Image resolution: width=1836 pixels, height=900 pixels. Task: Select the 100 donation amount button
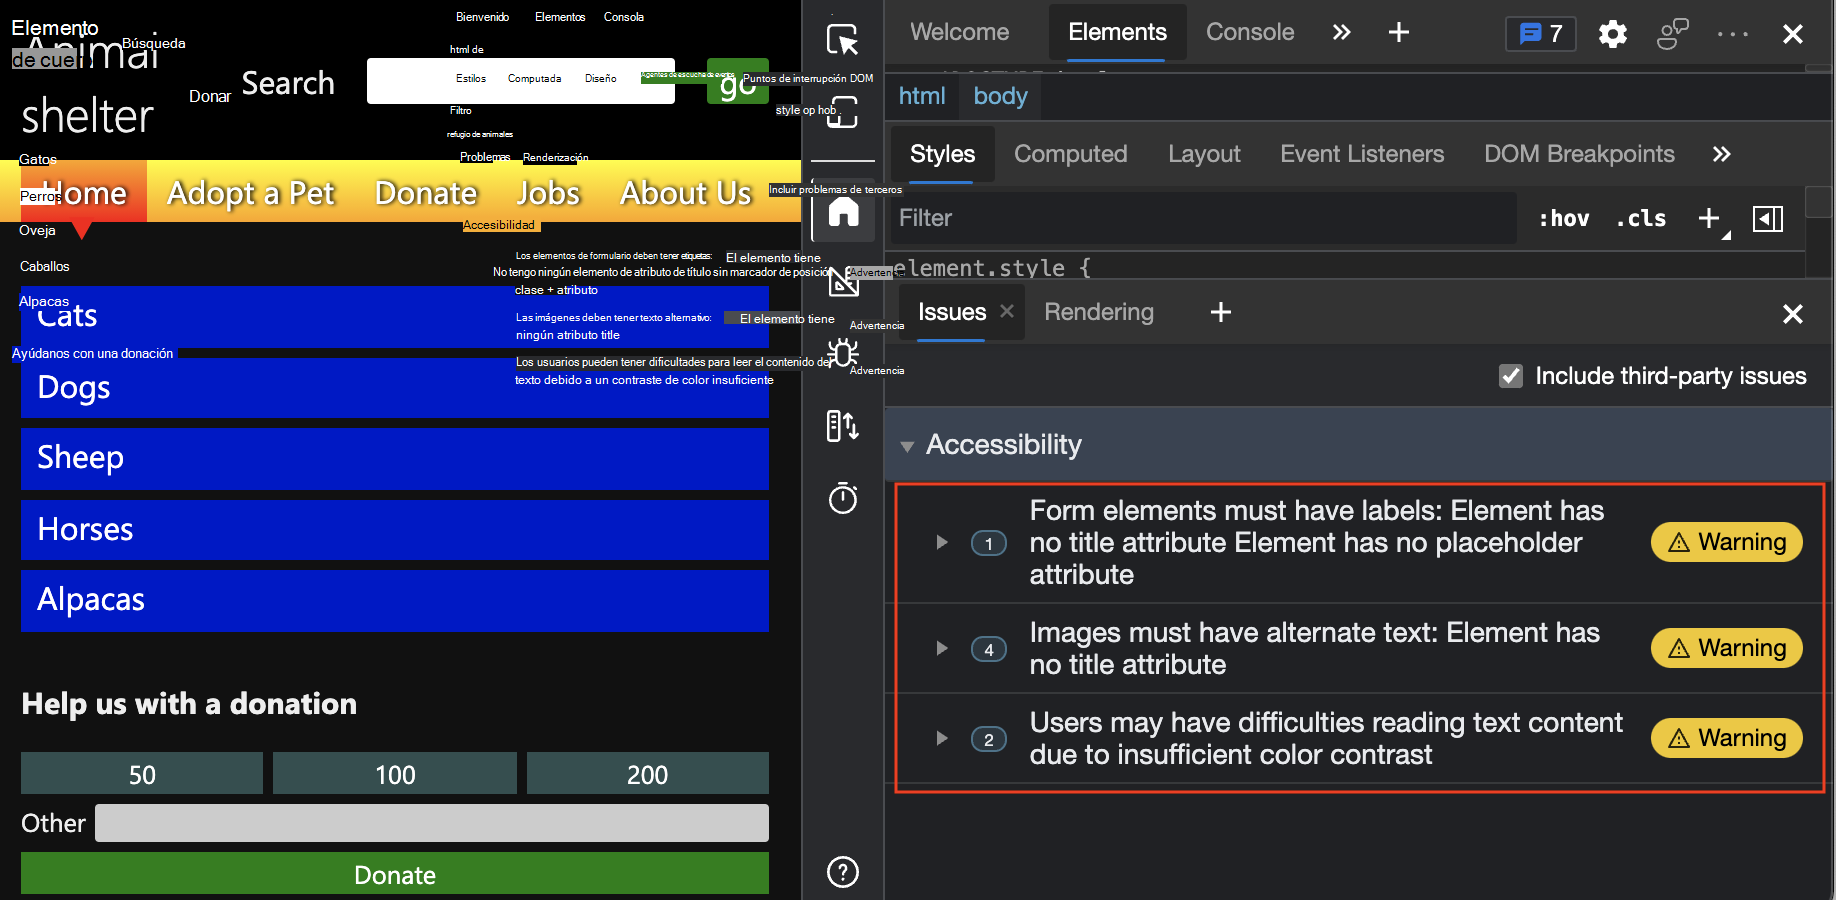point(395,774)
